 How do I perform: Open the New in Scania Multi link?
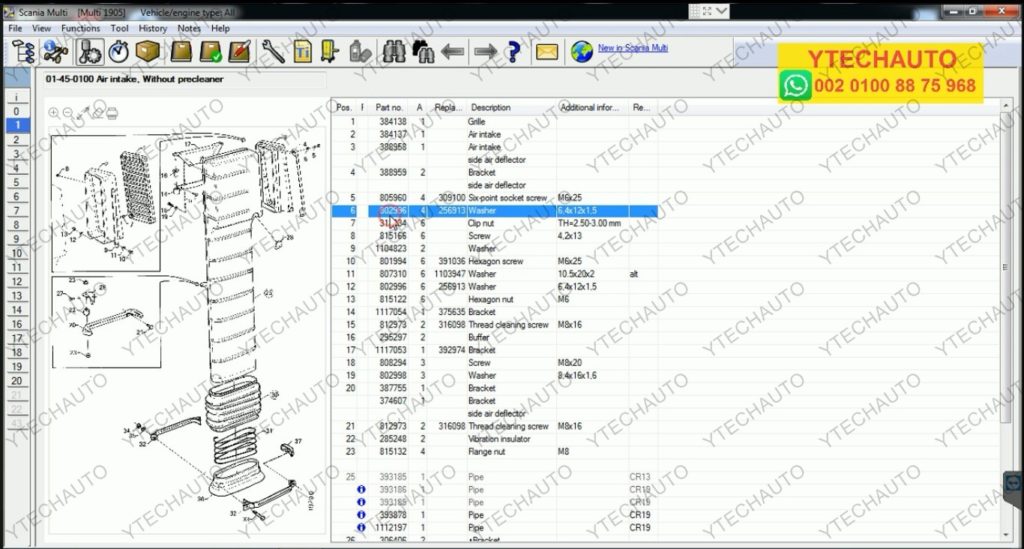pos(632,48)
